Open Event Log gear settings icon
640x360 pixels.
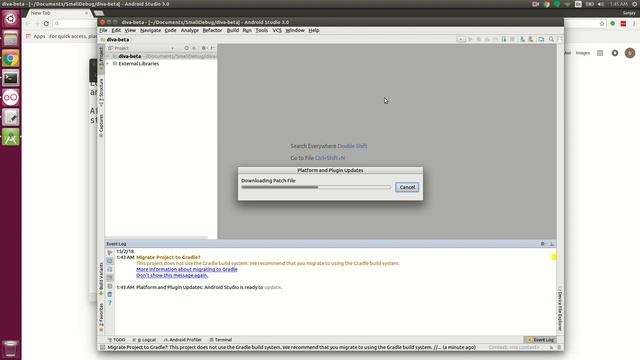[x=543, y=244]
